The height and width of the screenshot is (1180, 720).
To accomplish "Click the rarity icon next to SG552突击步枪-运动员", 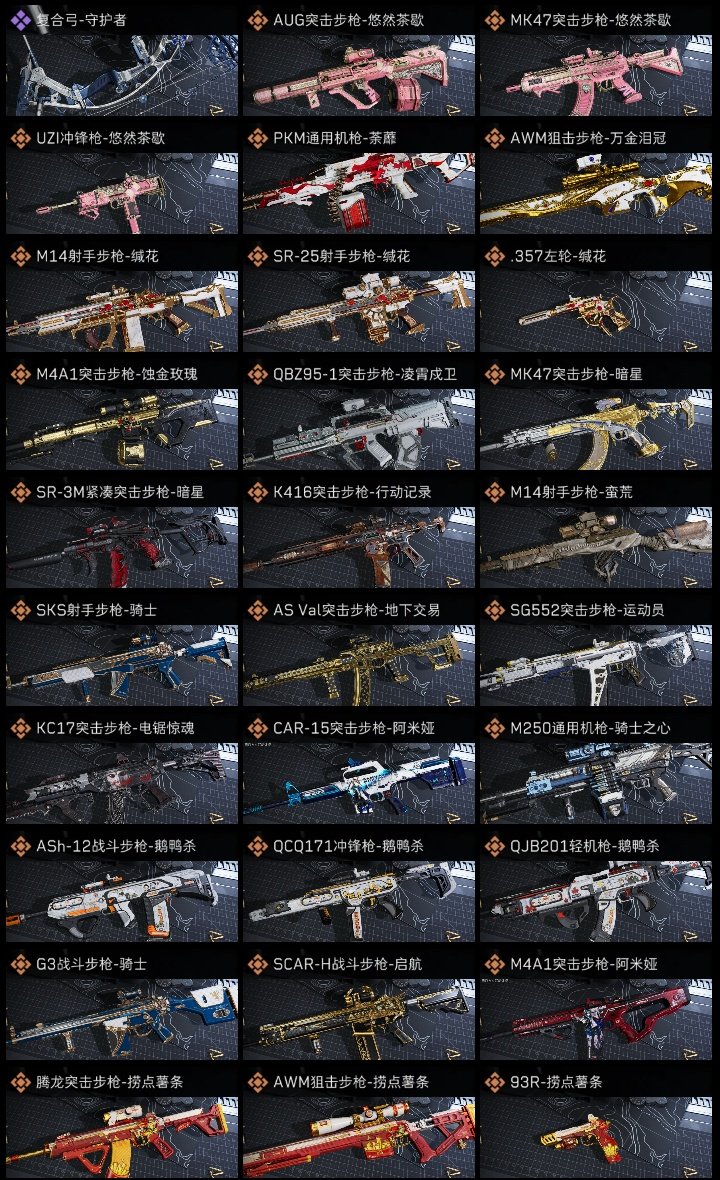I will pos(494,610).
